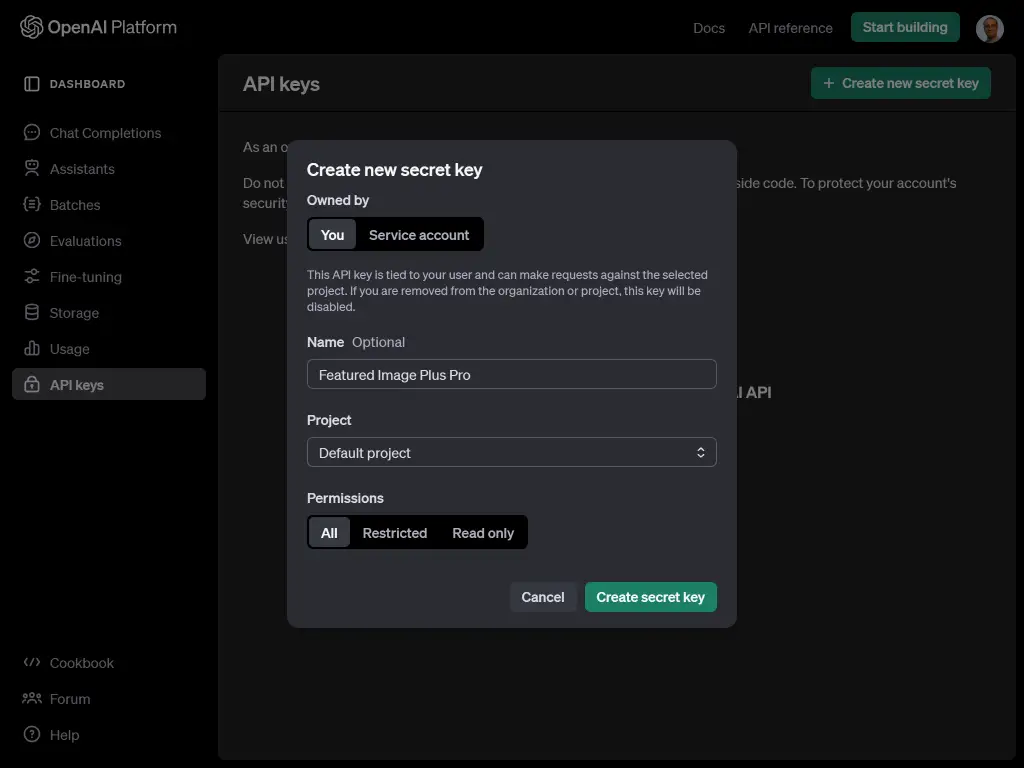
Task: Click the DASHBOARD heading label
Action: pyautogui.click(x=88, y=84)
